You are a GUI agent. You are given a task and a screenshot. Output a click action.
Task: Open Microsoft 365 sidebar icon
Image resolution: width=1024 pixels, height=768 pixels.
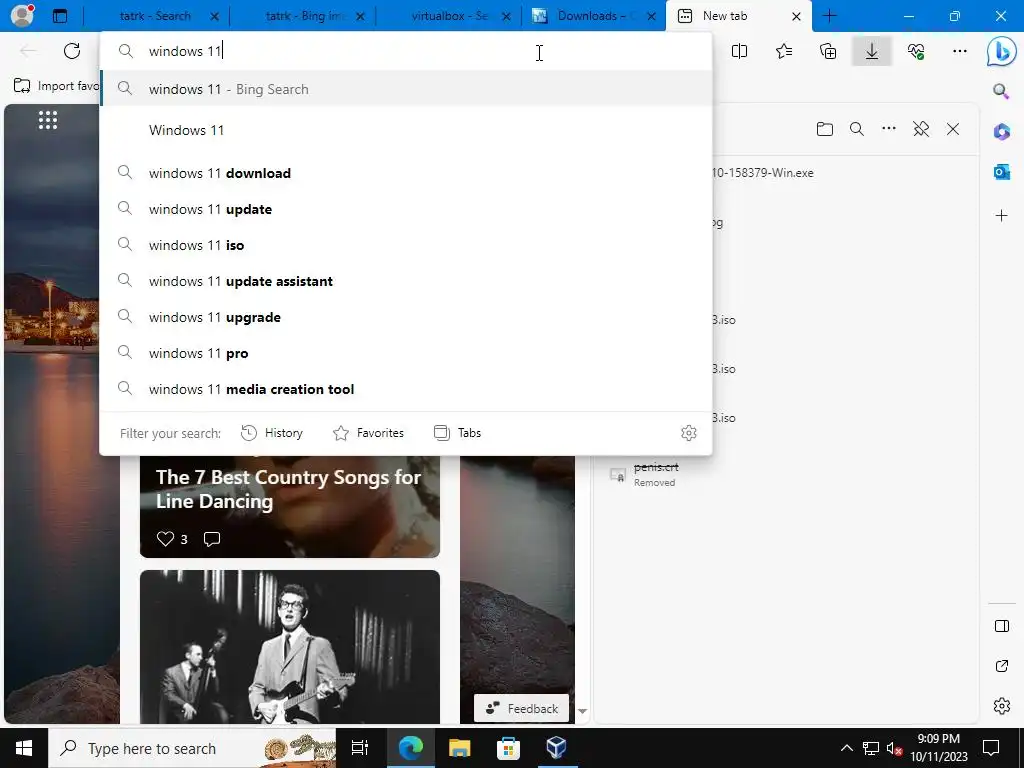click(1001, 132)
